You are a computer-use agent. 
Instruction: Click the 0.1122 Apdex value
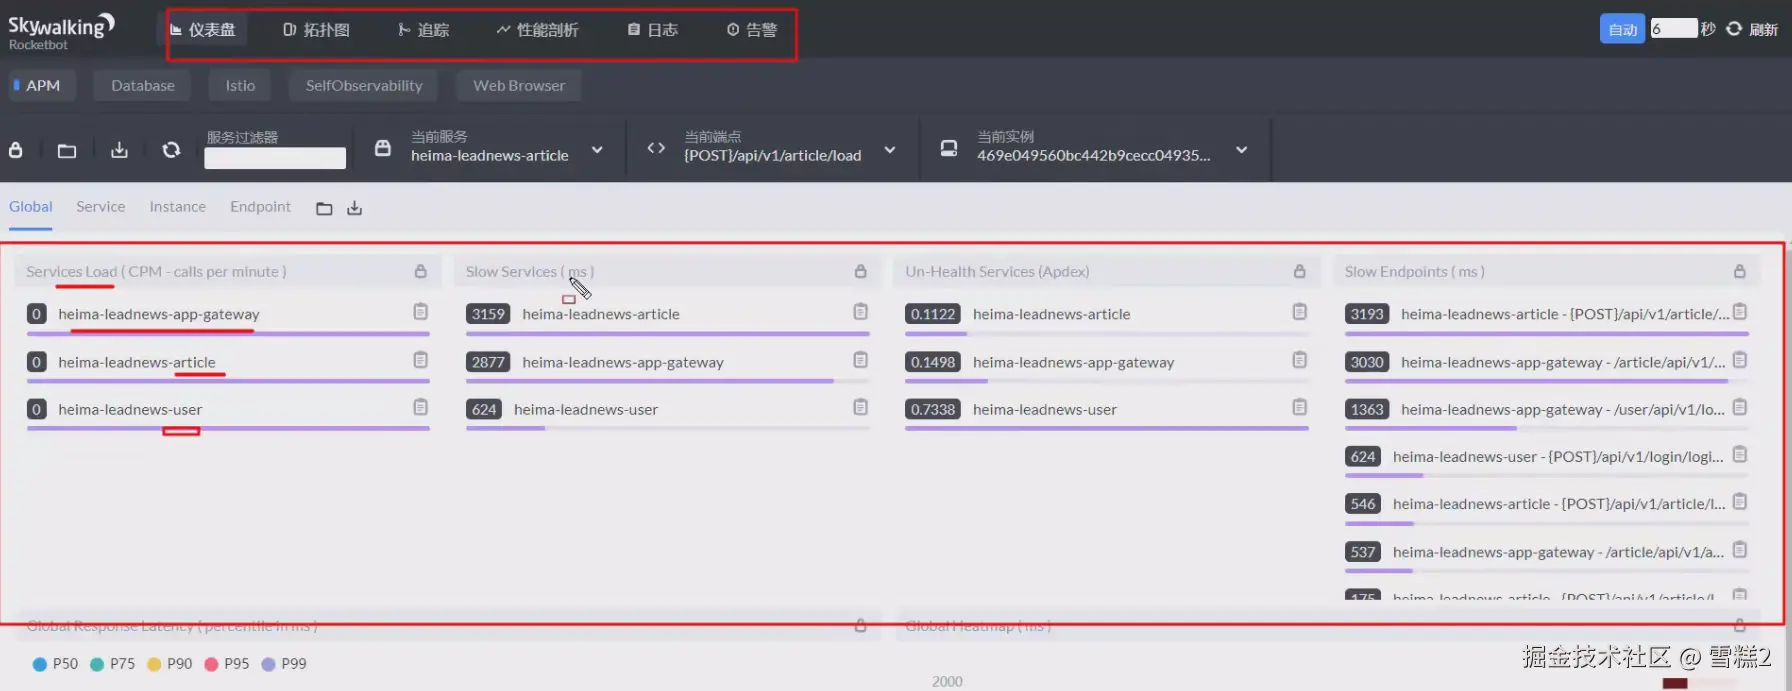click(x=933, y=314)
